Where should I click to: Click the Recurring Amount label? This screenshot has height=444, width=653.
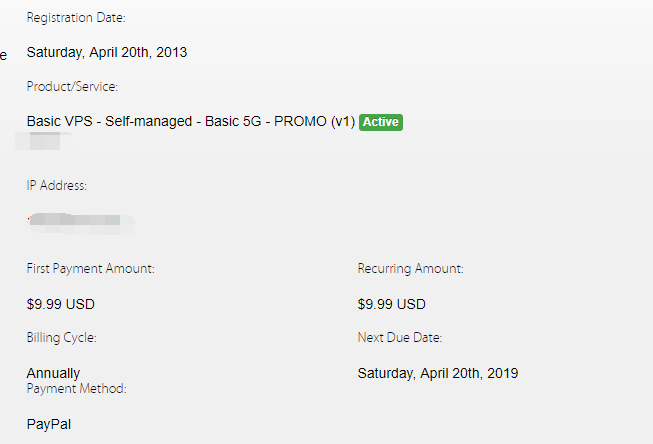coord(410,269)
